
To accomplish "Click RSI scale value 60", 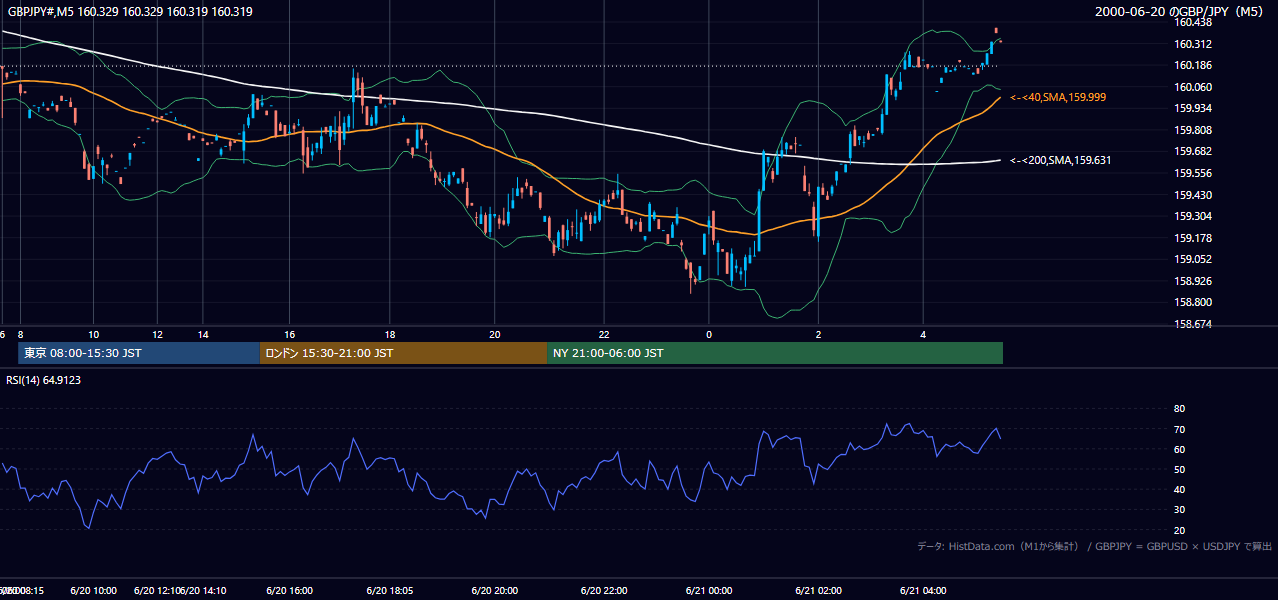I will tap(1179, 449).
